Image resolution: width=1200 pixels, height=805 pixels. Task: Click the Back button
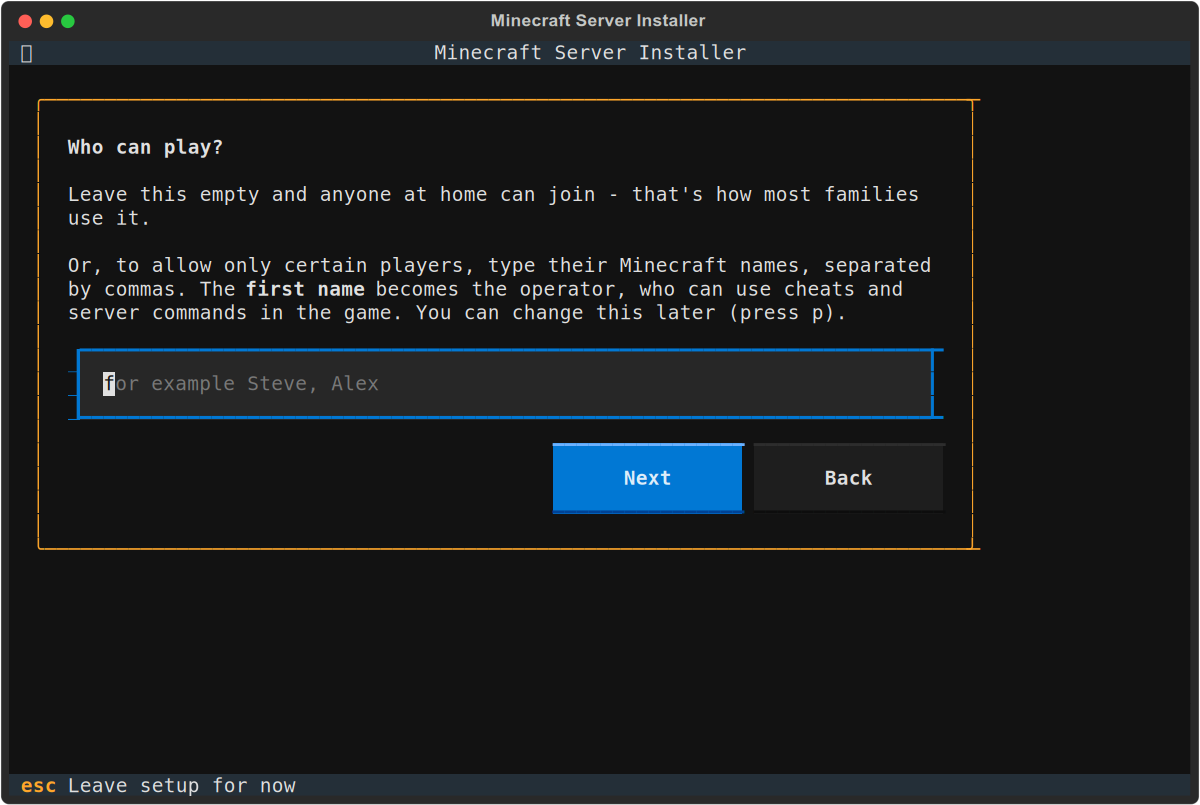848,478
